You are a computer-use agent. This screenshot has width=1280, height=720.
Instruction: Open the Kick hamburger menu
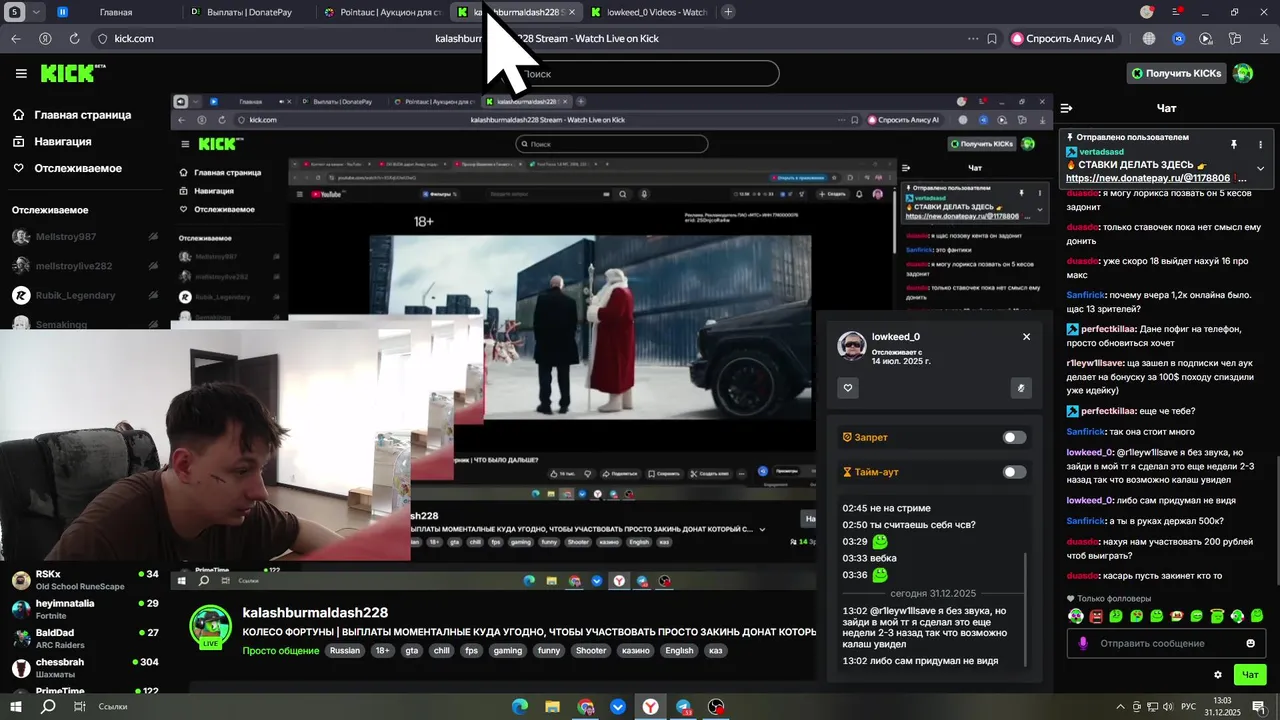point(21,73)
